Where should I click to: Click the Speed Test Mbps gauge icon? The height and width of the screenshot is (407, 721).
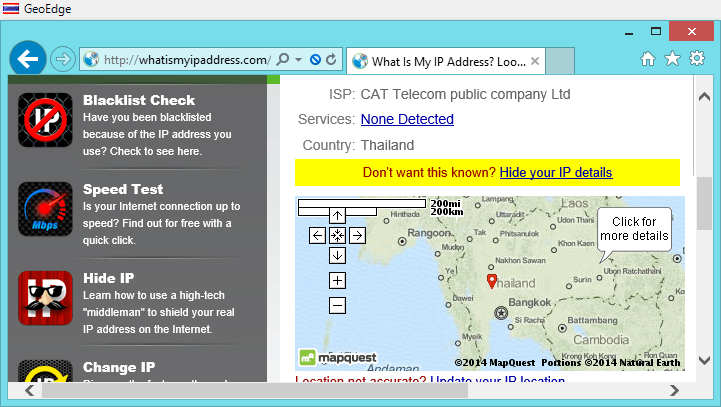(x=45, y=209)
